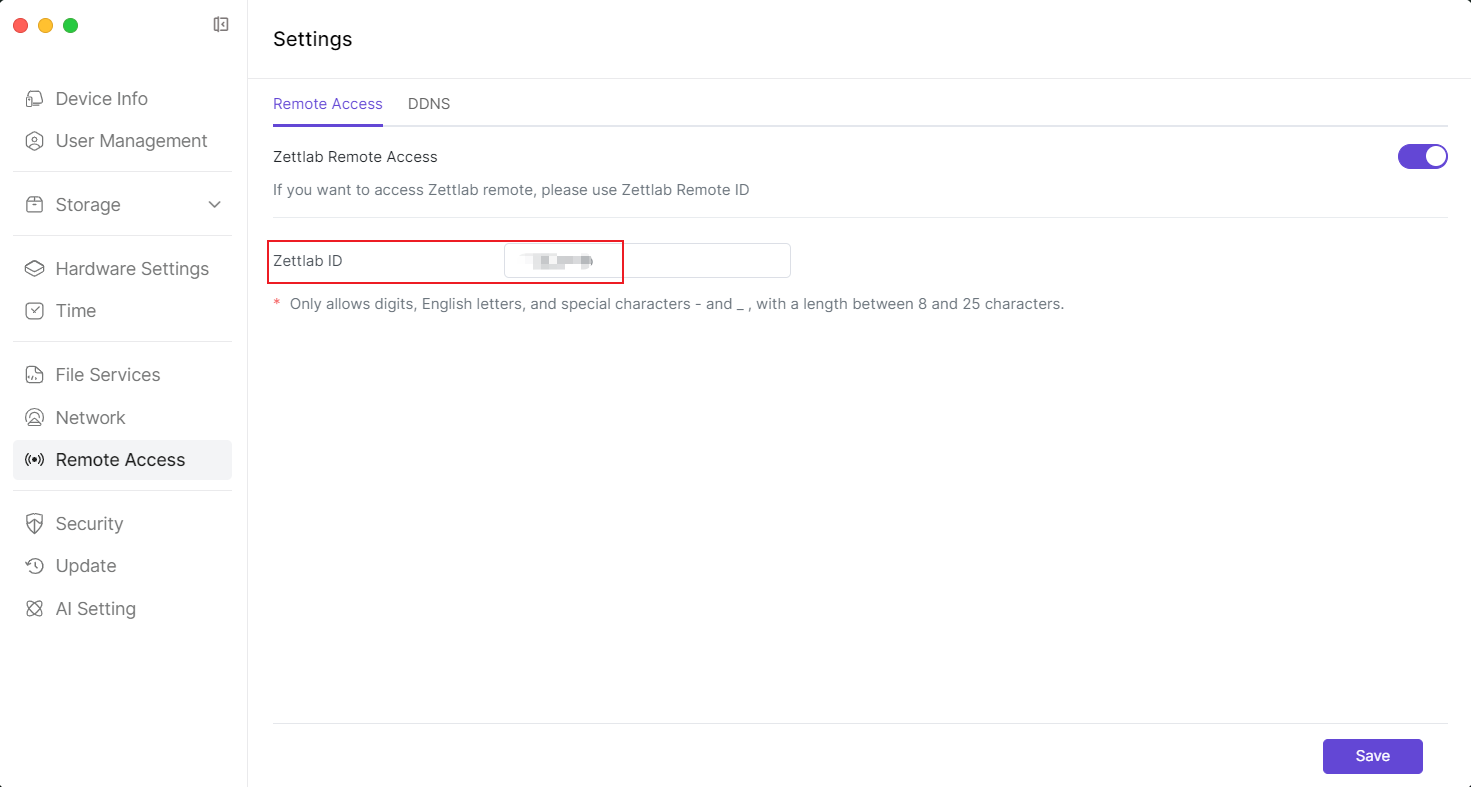Click the Hardware Settings layers icon

(35, 269)
